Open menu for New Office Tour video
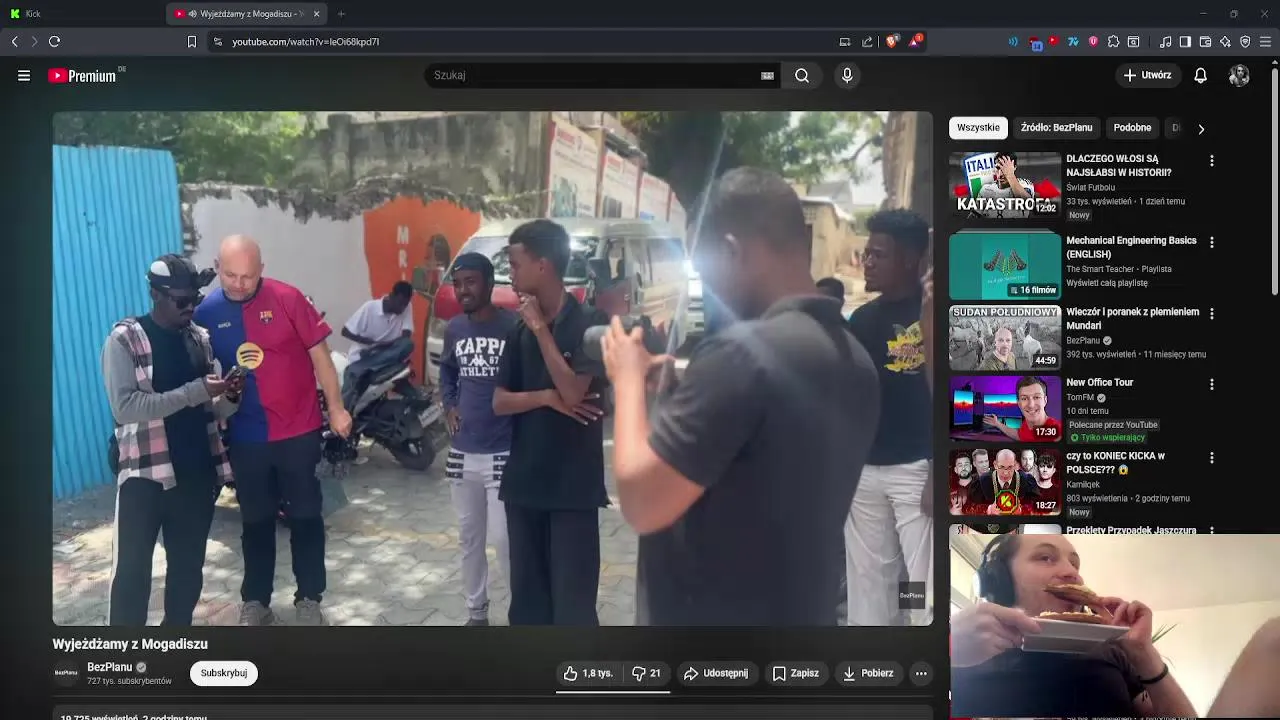Screen dimensions: 1280x720 click(1211, 385)
